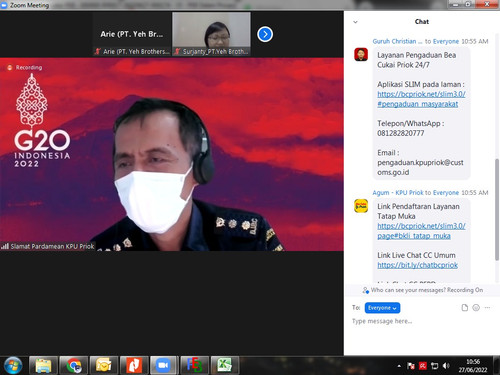Show next participants with the blue arrow
Viewport: 500px width, 375px height.
pyautogui.click(x=265, y=34)
